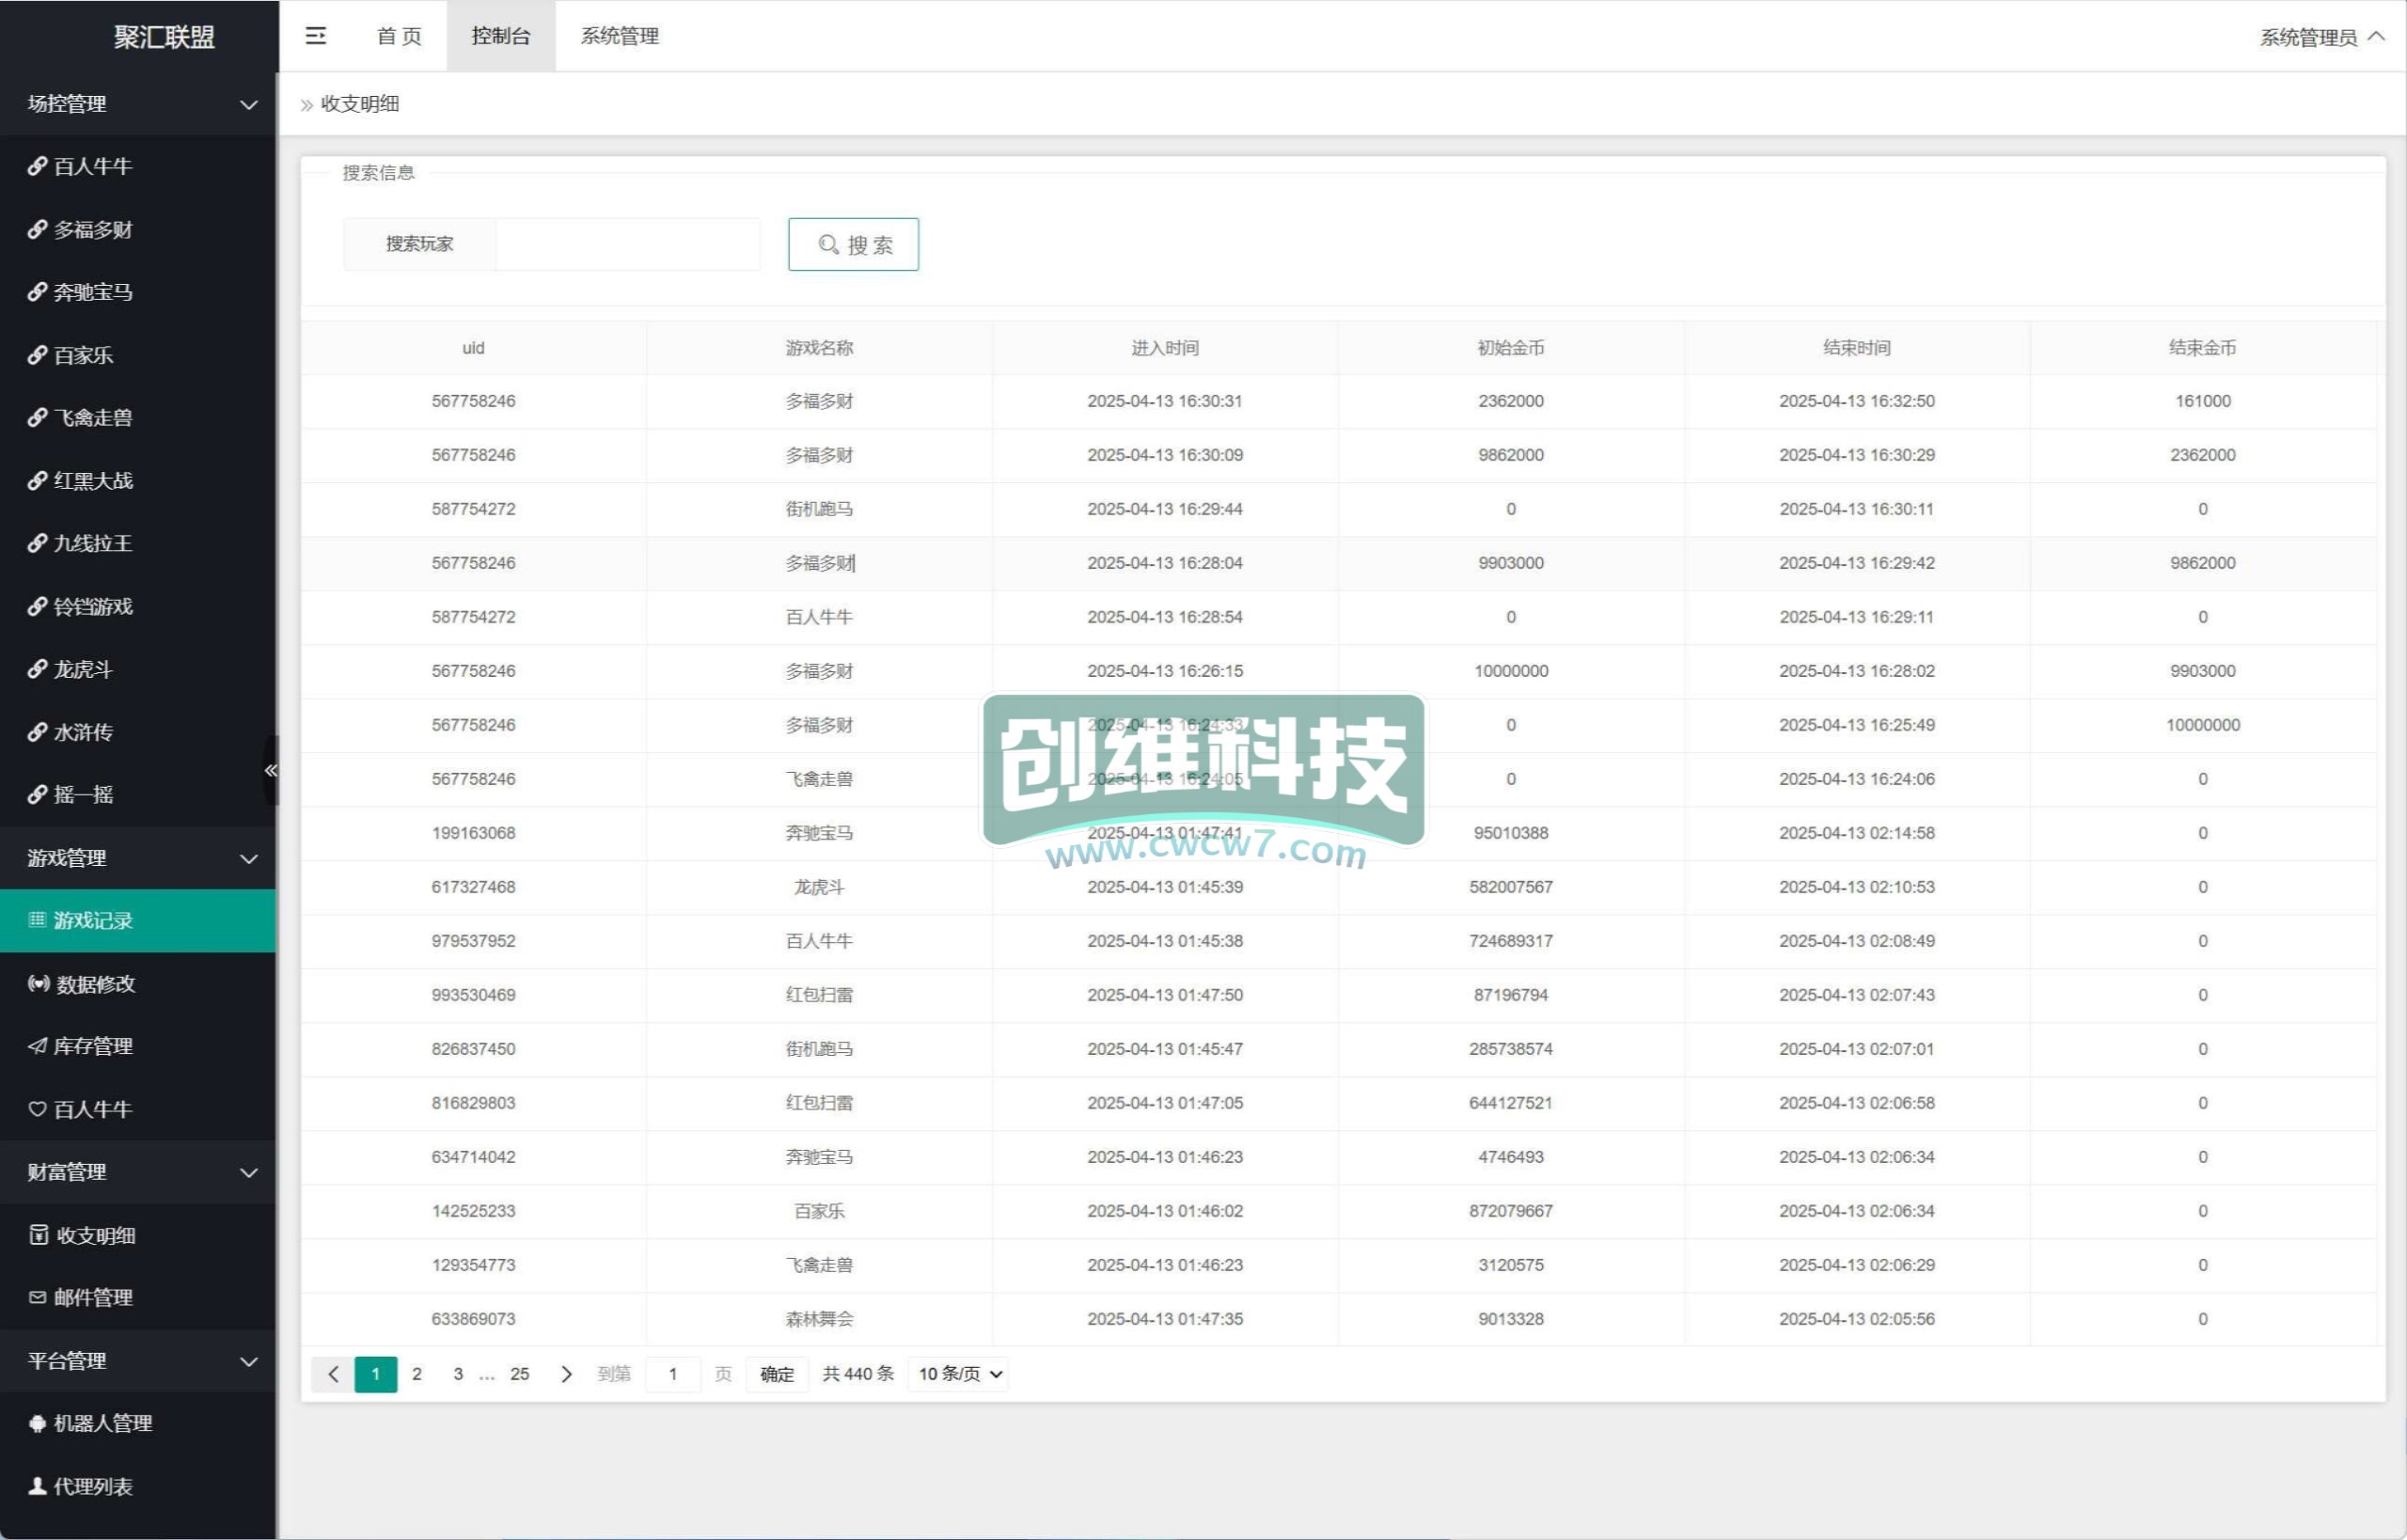Image resolution: width=2407 pixels, height=1540 pixels.
Task: Click the link icon beside 铃铛游戏
Action: point(37,606)
